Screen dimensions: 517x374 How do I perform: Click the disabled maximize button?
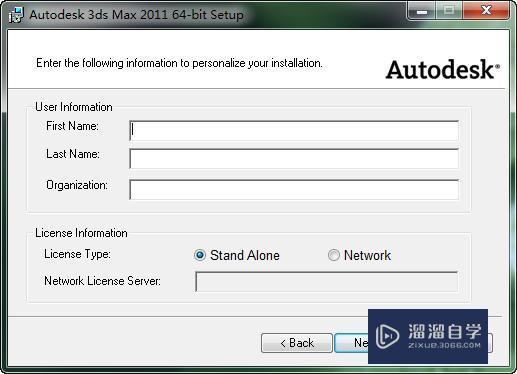coord(449,11)
